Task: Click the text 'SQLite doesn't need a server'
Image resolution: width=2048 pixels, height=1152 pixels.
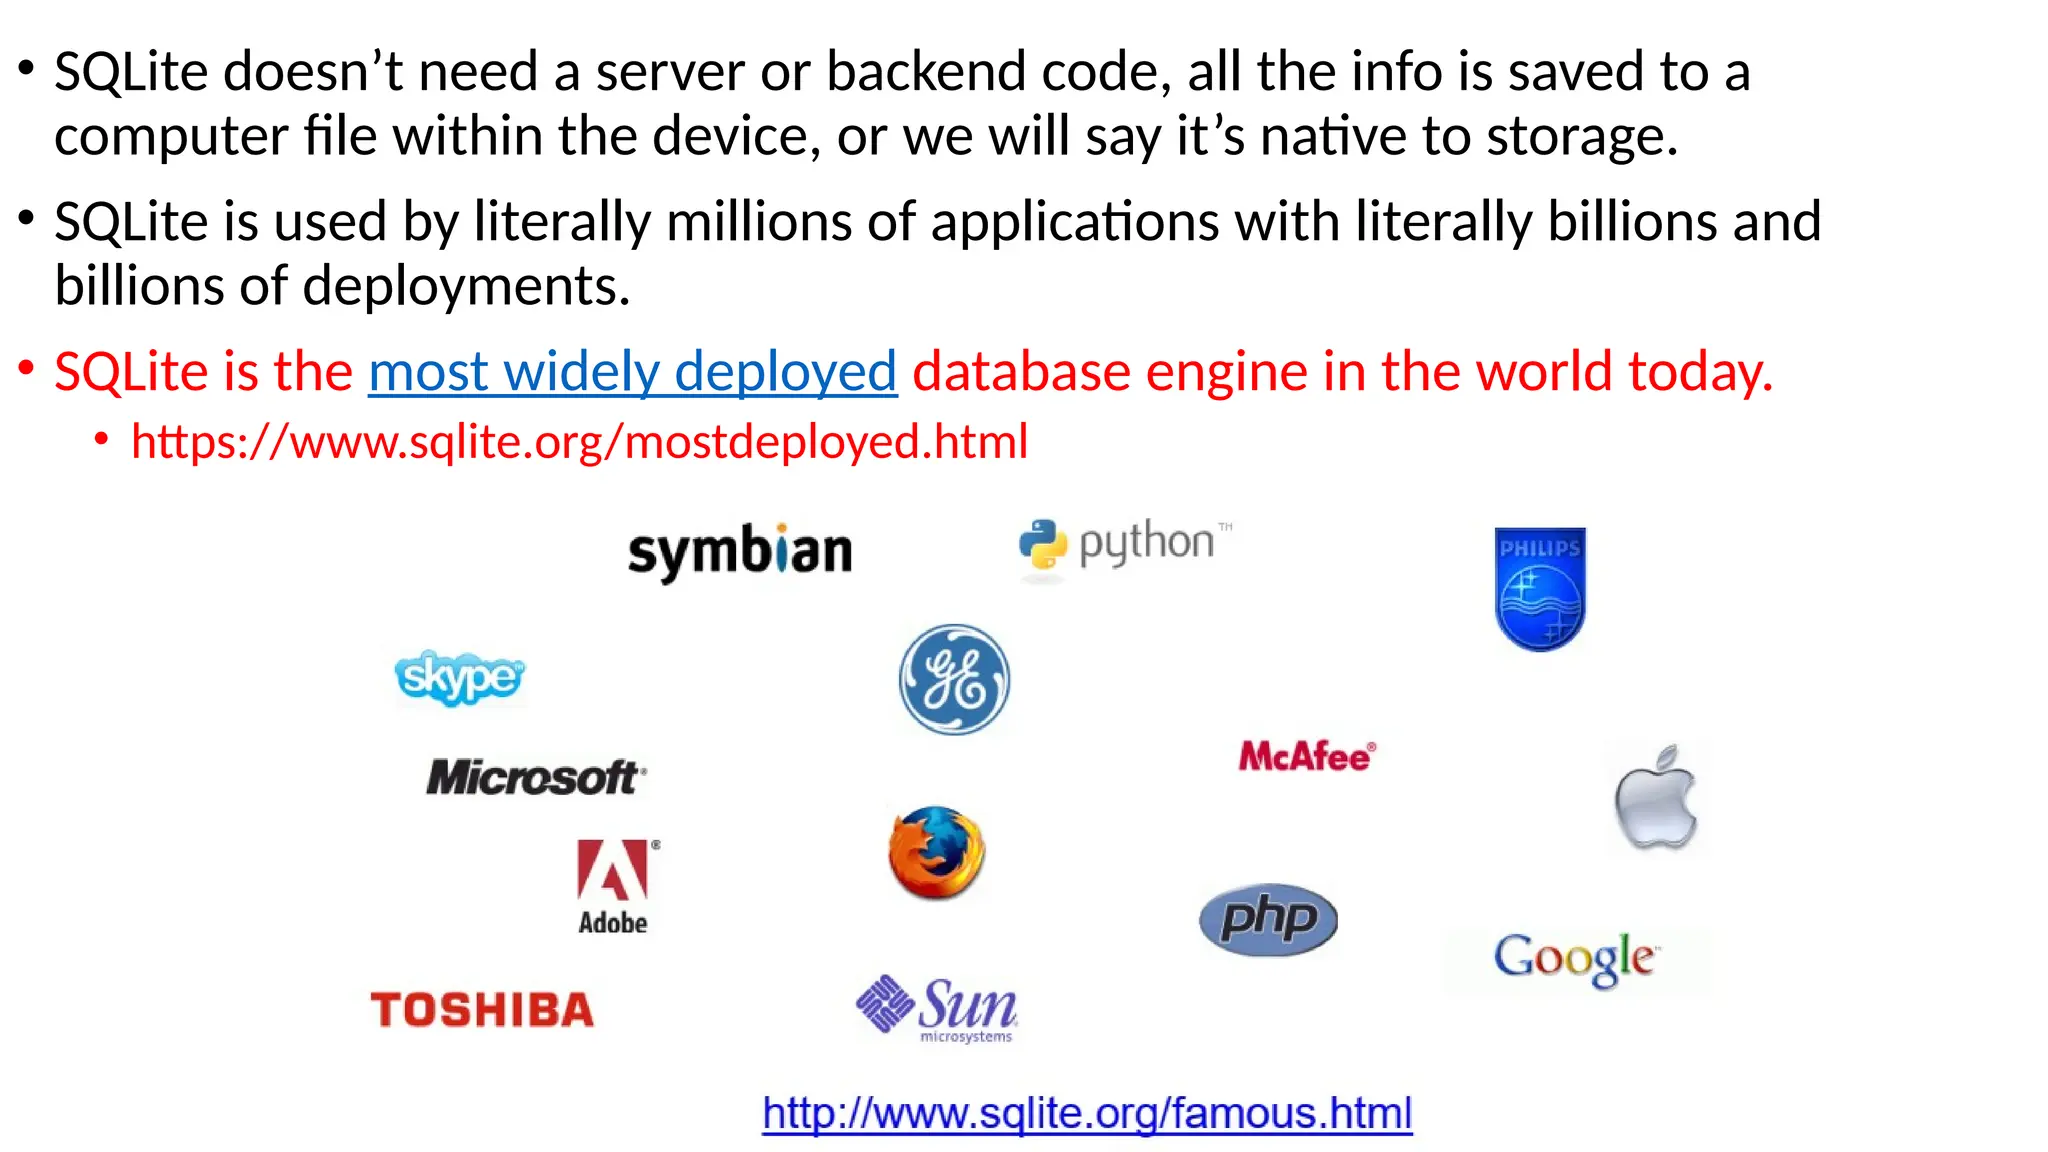Action: click(398, 72)
